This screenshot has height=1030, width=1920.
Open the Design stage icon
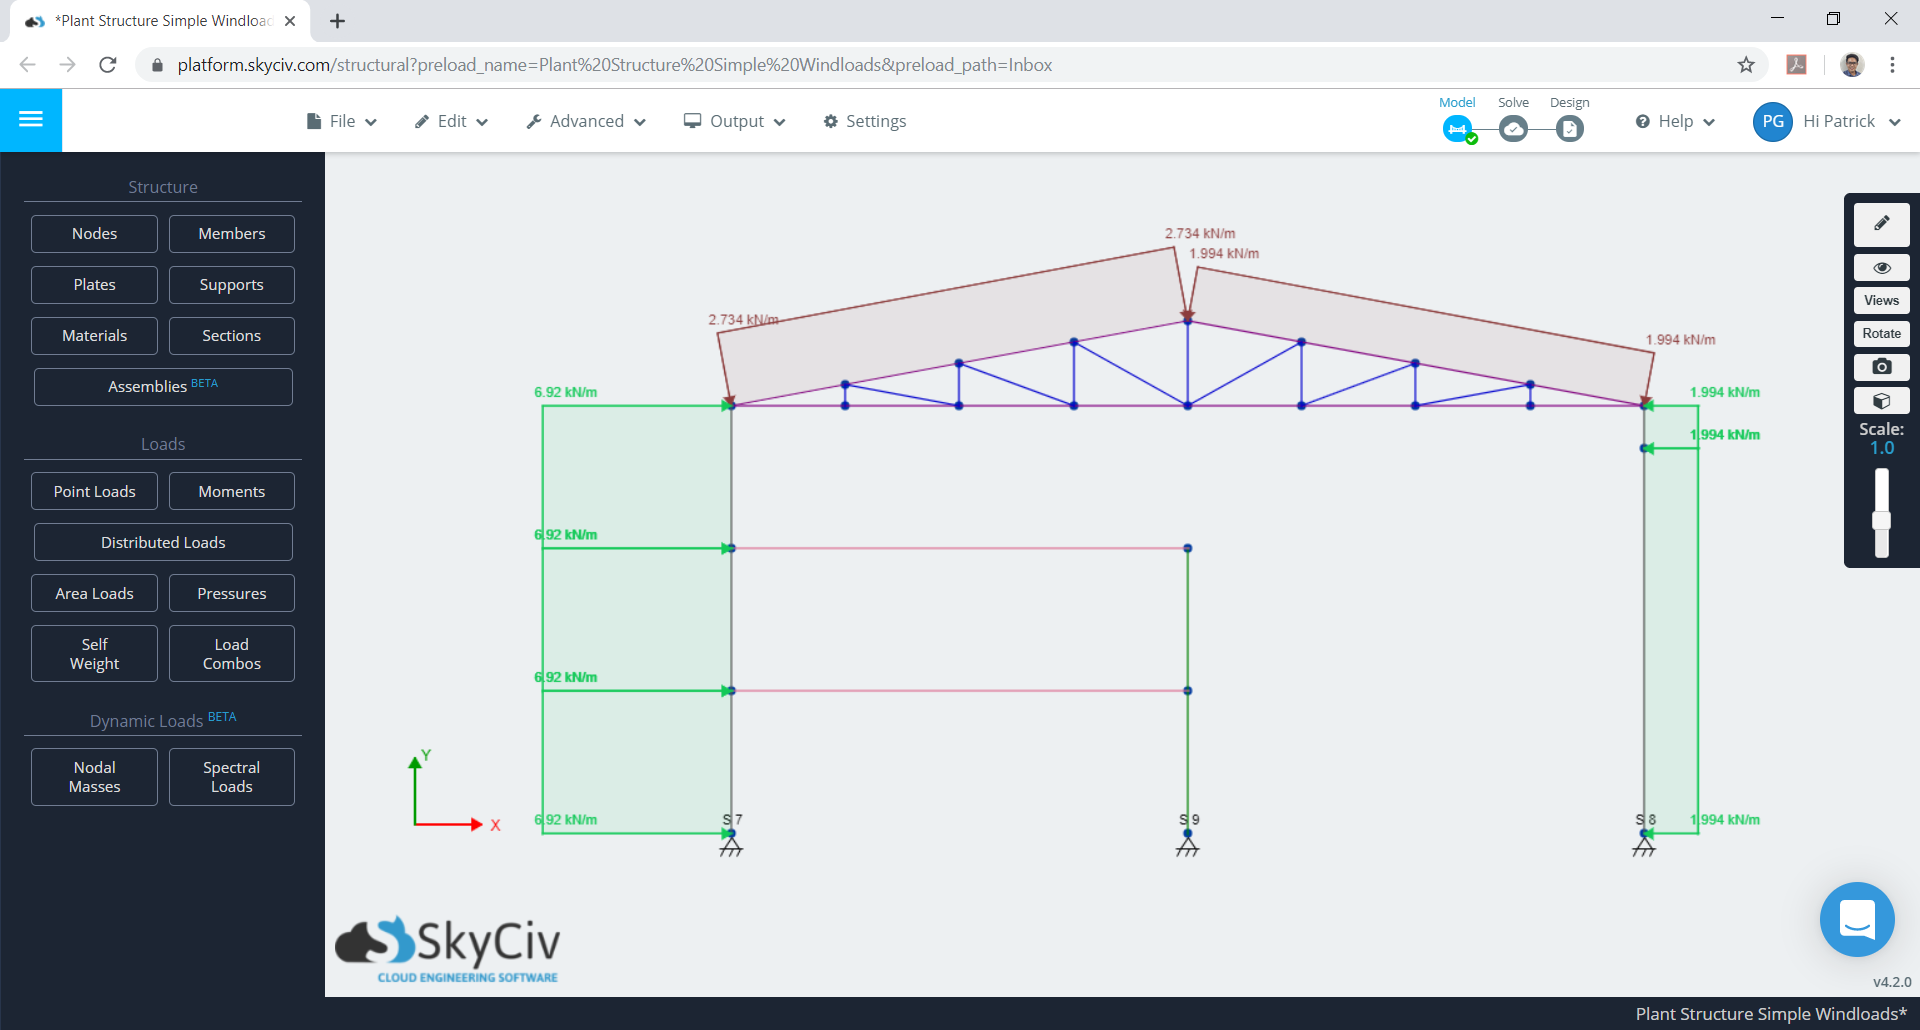pos(1570,129)
